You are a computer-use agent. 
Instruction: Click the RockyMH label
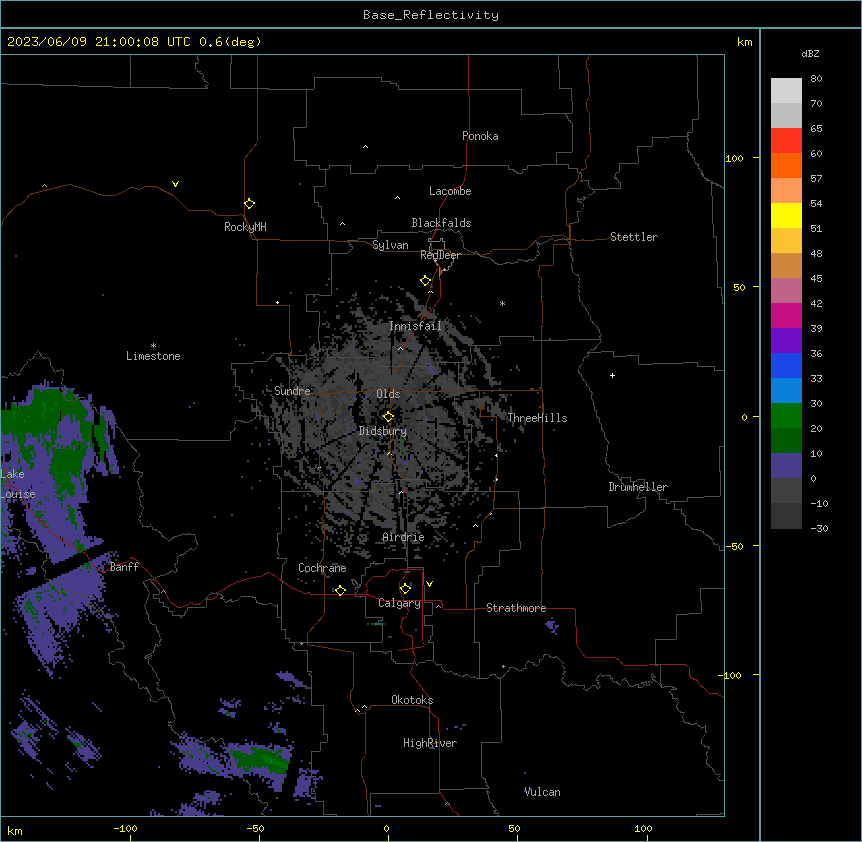click(x=245, y=227)
